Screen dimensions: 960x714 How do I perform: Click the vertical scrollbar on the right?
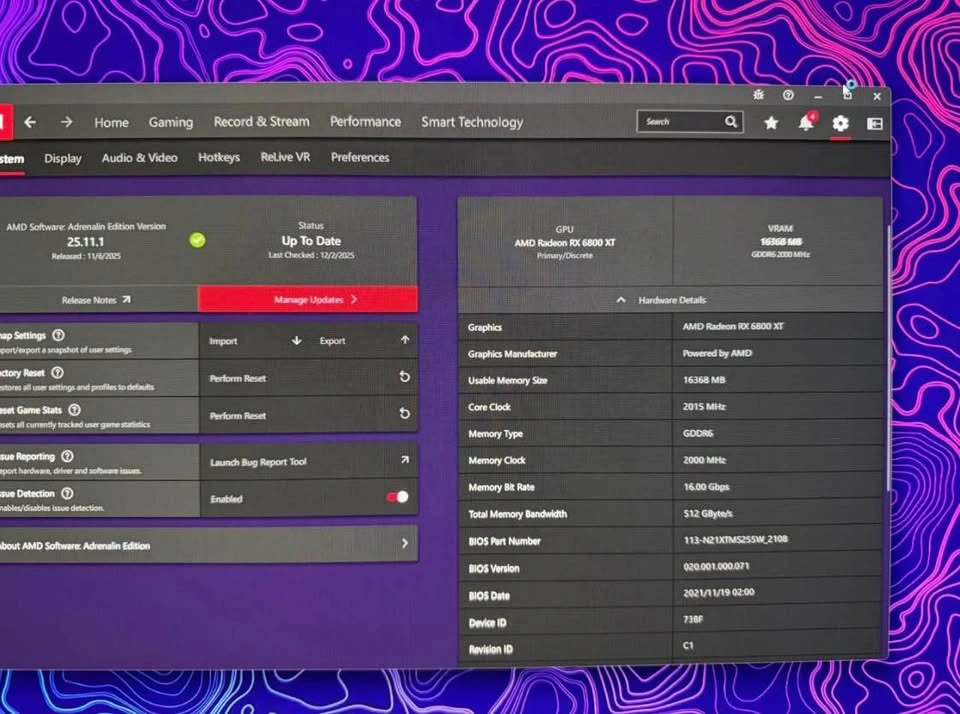pyautogui.click(x=888, y=358)
